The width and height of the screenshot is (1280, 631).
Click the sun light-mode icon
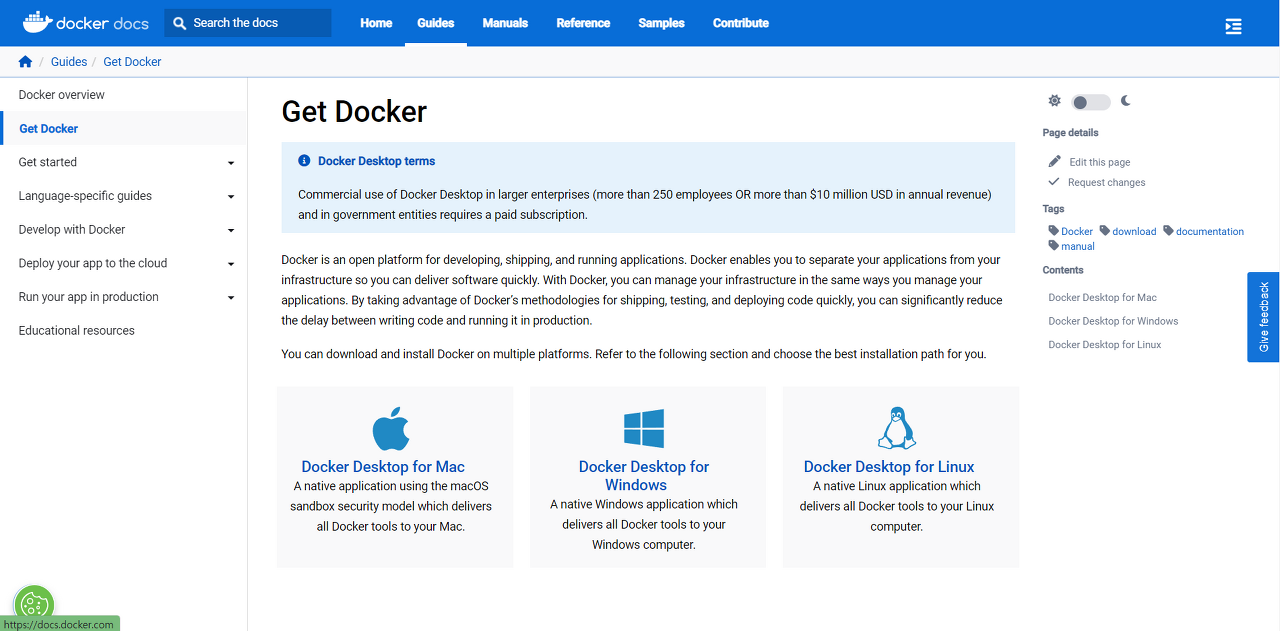point(1054,101)
